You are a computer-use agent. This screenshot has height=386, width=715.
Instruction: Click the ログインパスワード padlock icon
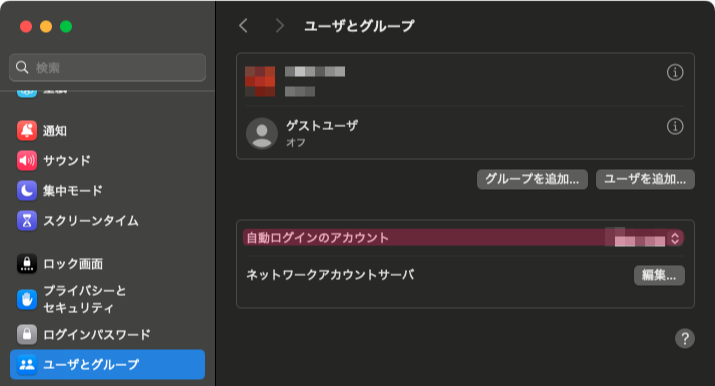coord(27,335)
